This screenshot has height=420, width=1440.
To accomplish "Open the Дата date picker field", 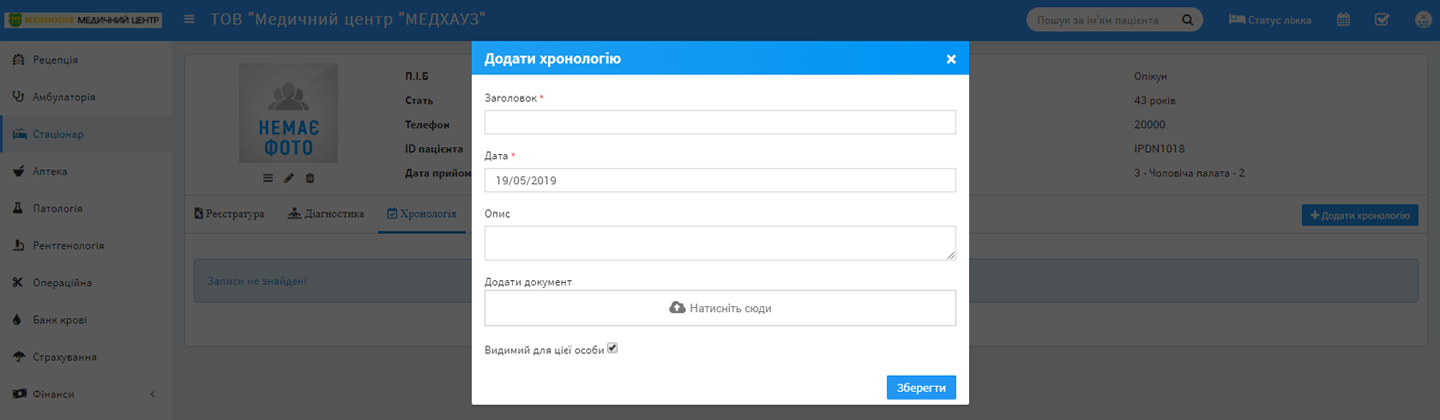I will tap(720, 180).
